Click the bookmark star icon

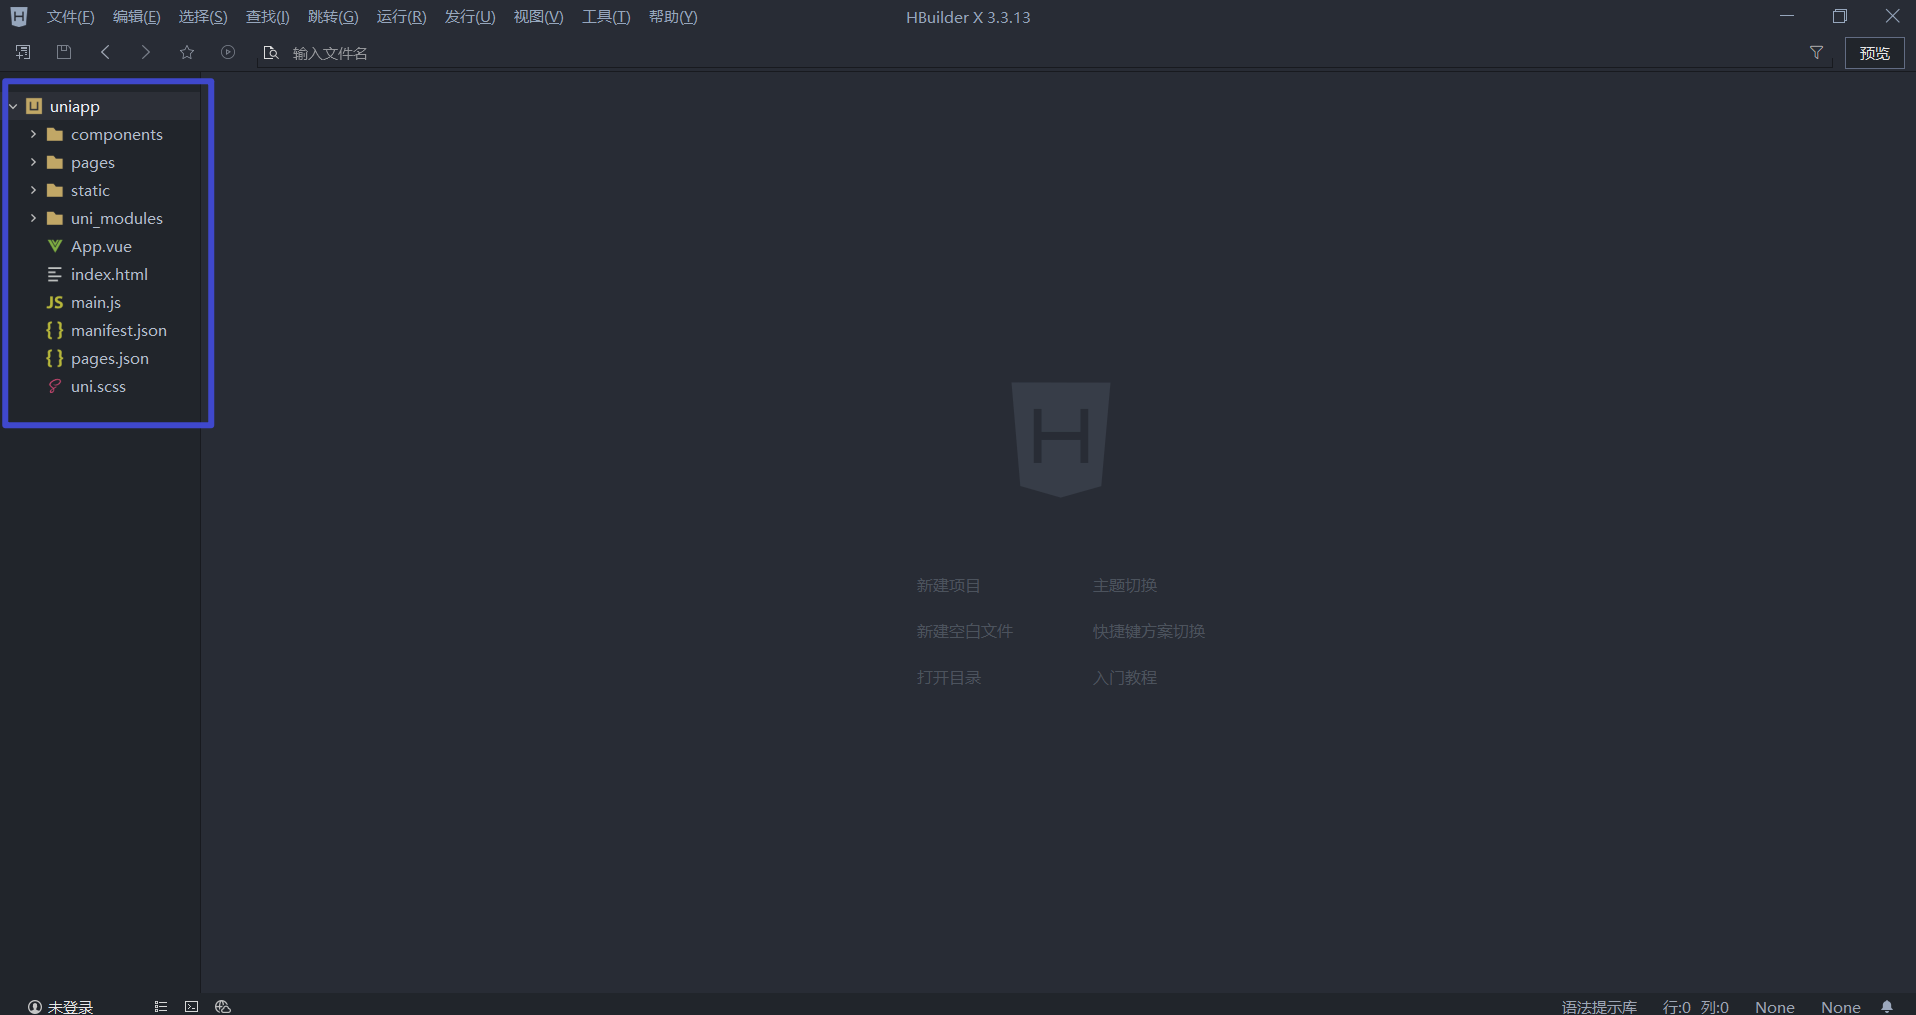[187, 52]
